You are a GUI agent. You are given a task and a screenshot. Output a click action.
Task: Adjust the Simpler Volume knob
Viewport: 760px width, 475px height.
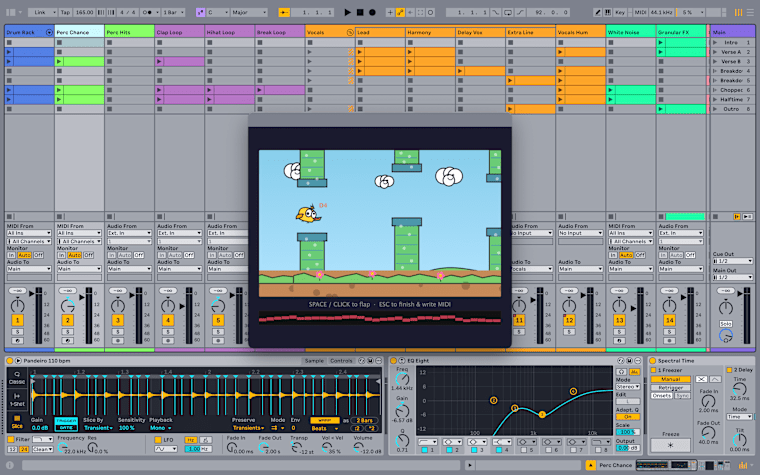point(359,448)
